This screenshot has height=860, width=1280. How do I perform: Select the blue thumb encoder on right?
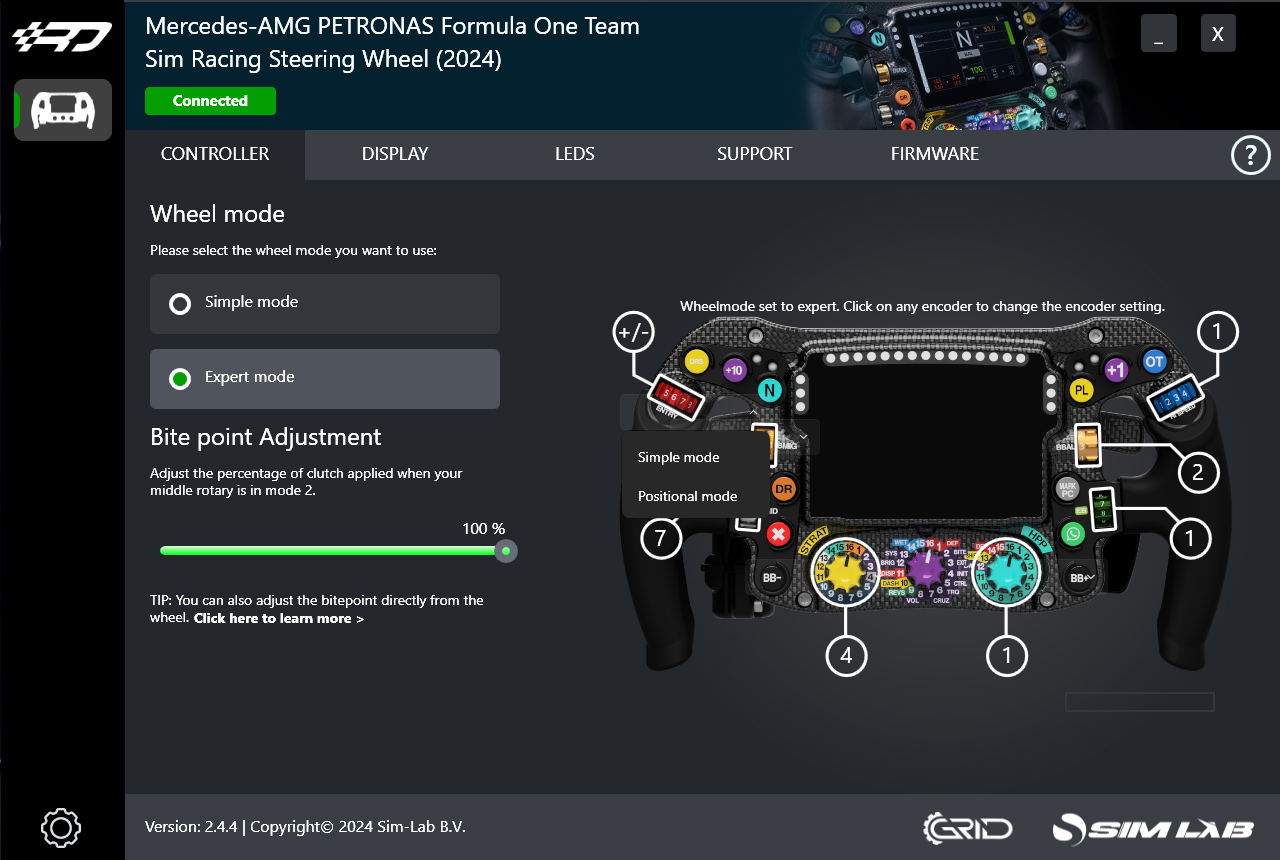[x=1177, y=396]
